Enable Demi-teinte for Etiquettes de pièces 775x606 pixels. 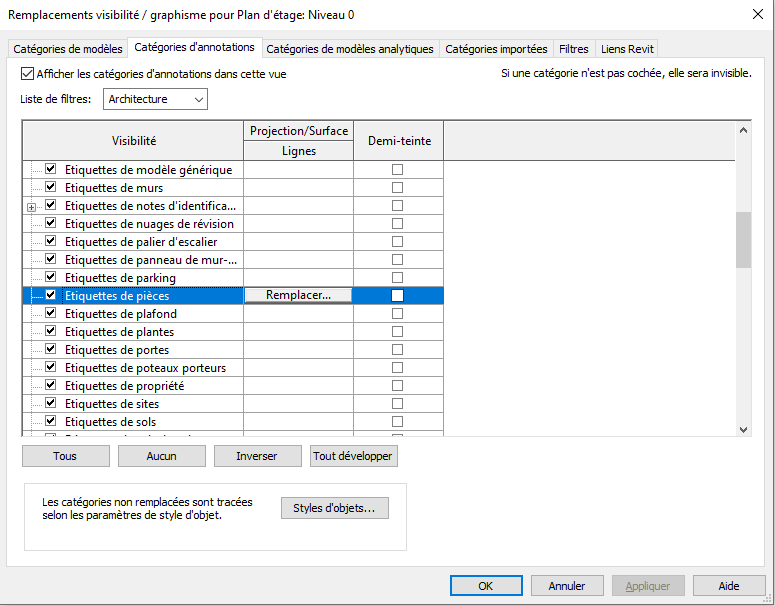[x=397, y=296]
